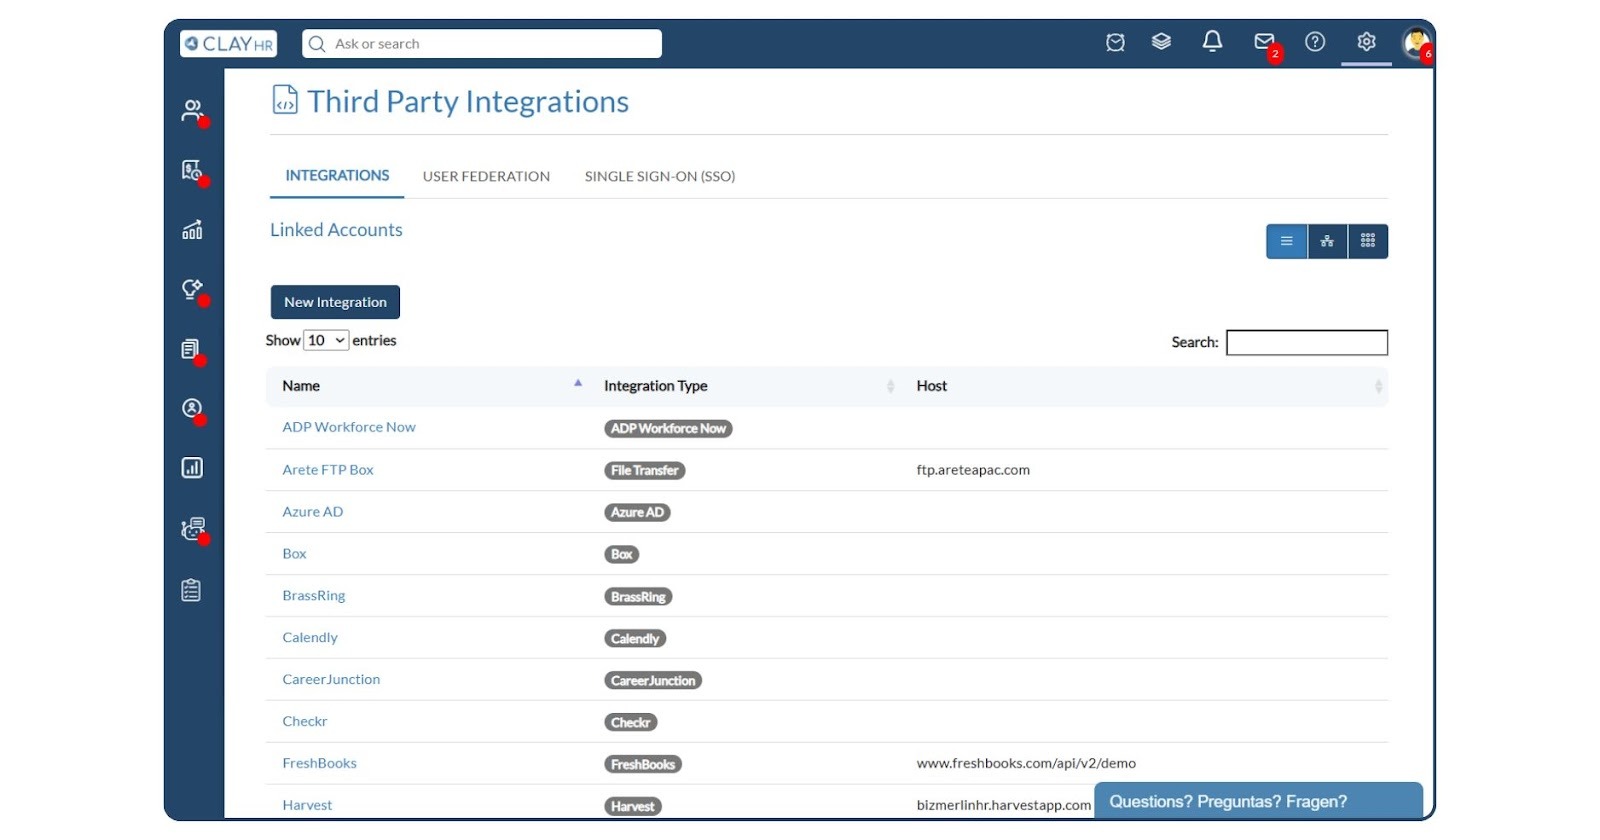The height and width of the screenshot is (840, 1600).
Task: Focus the Ask or search field
Action: 482,44
